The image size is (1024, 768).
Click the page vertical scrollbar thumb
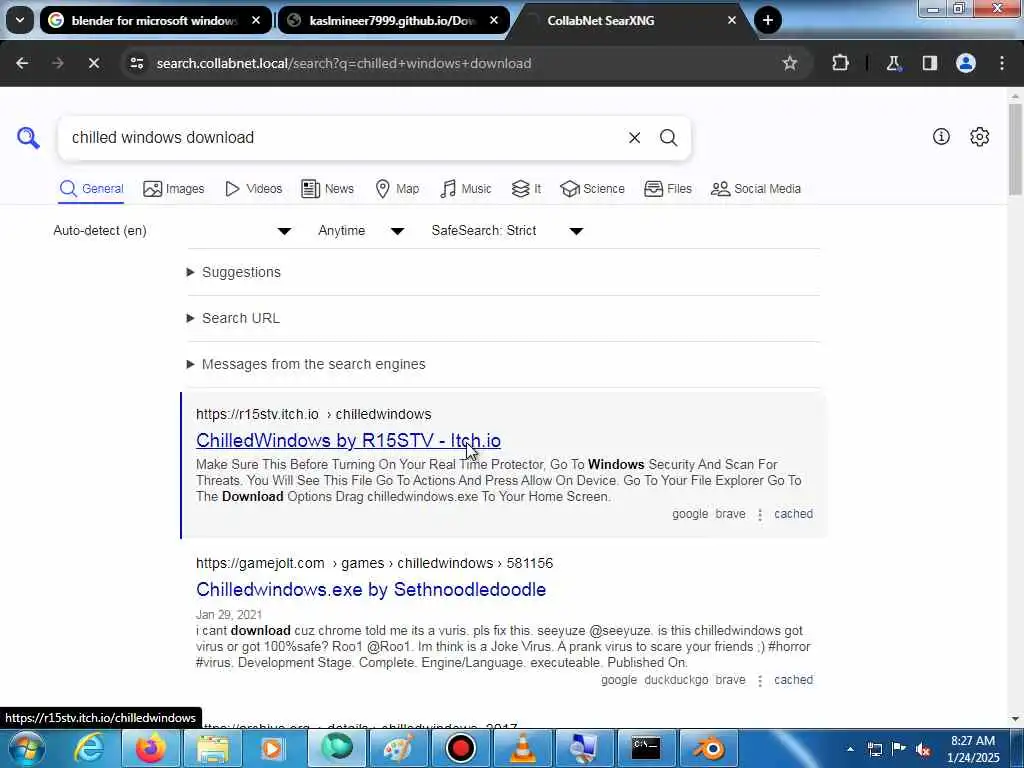coord(1015,149)
